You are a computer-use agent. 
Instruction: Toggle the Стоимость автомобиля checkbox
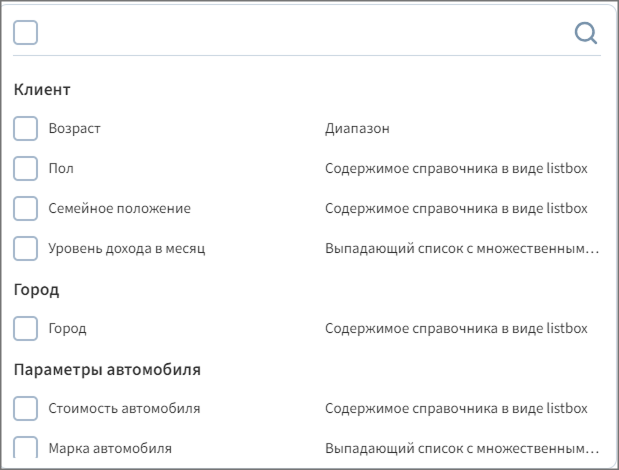tap(26, 409)
